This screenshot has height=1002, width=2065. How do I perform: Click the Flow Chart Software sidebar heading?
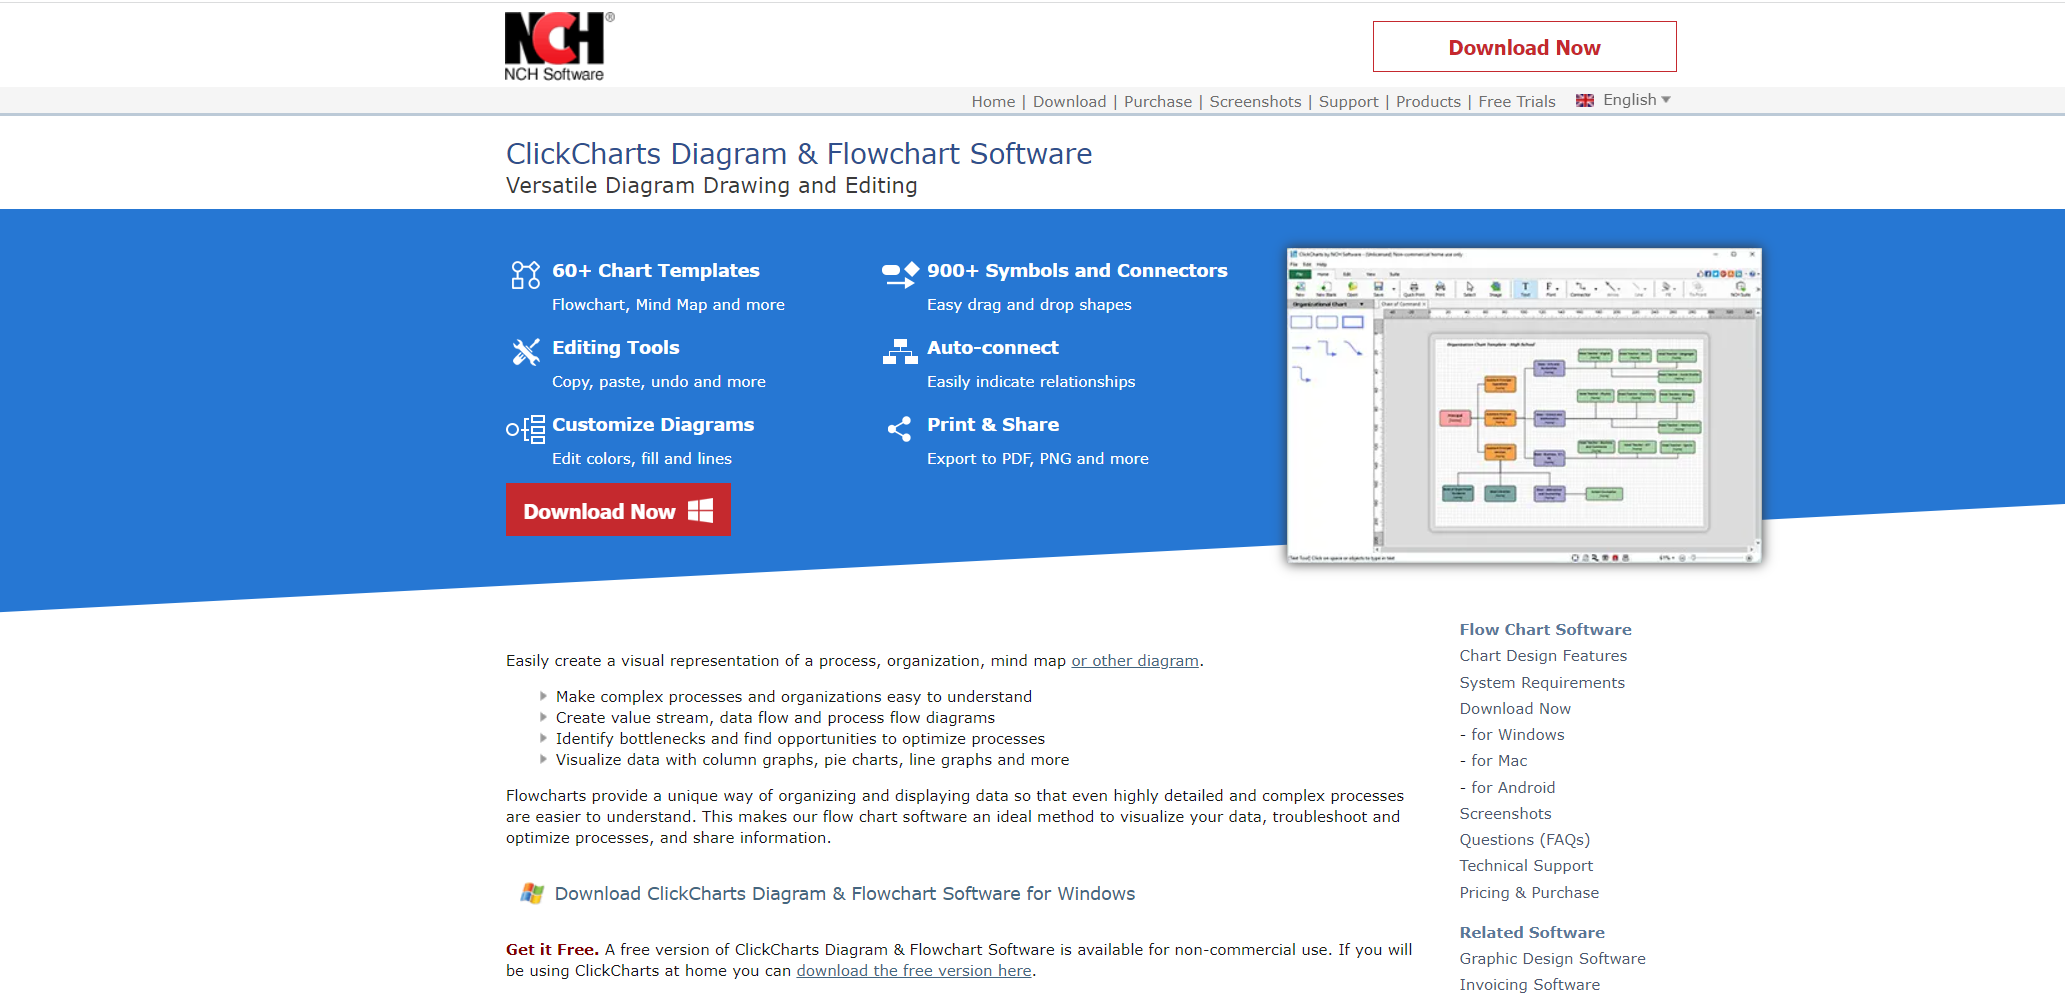1545,630
